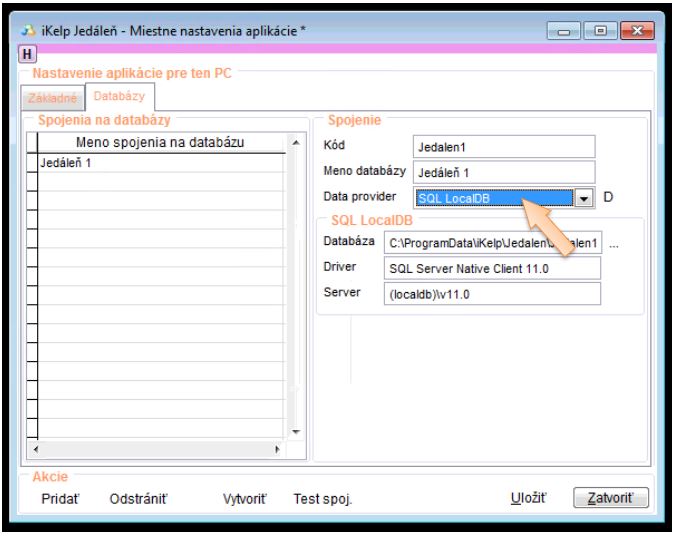
Task: Open the Data provider dropdown arrow
Action: (x=586, y=198)
